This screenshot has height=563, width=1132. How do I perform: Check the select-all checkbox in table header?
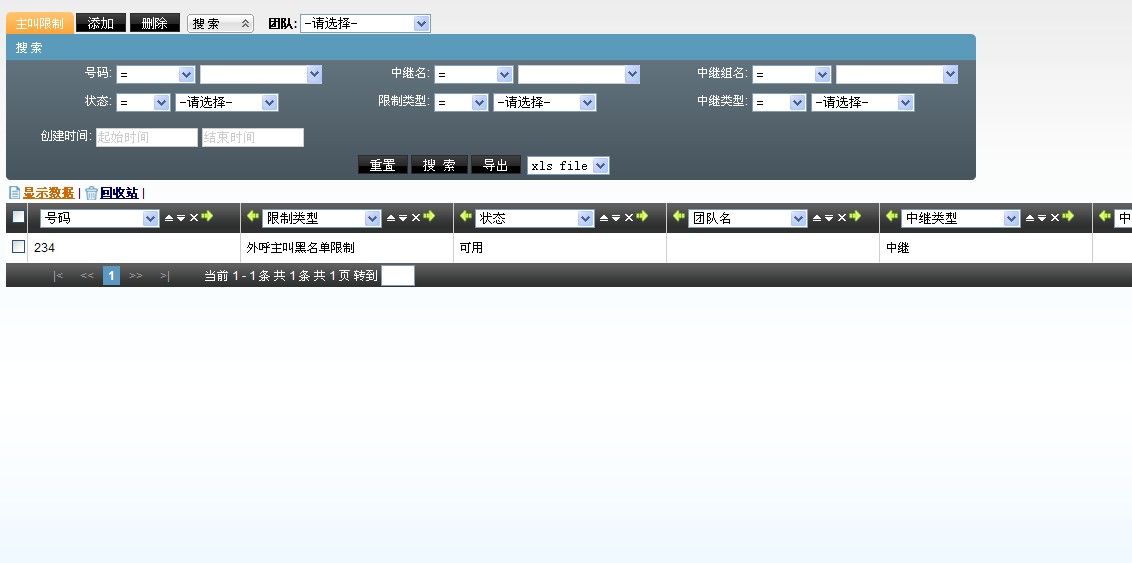tap(19, 217)
